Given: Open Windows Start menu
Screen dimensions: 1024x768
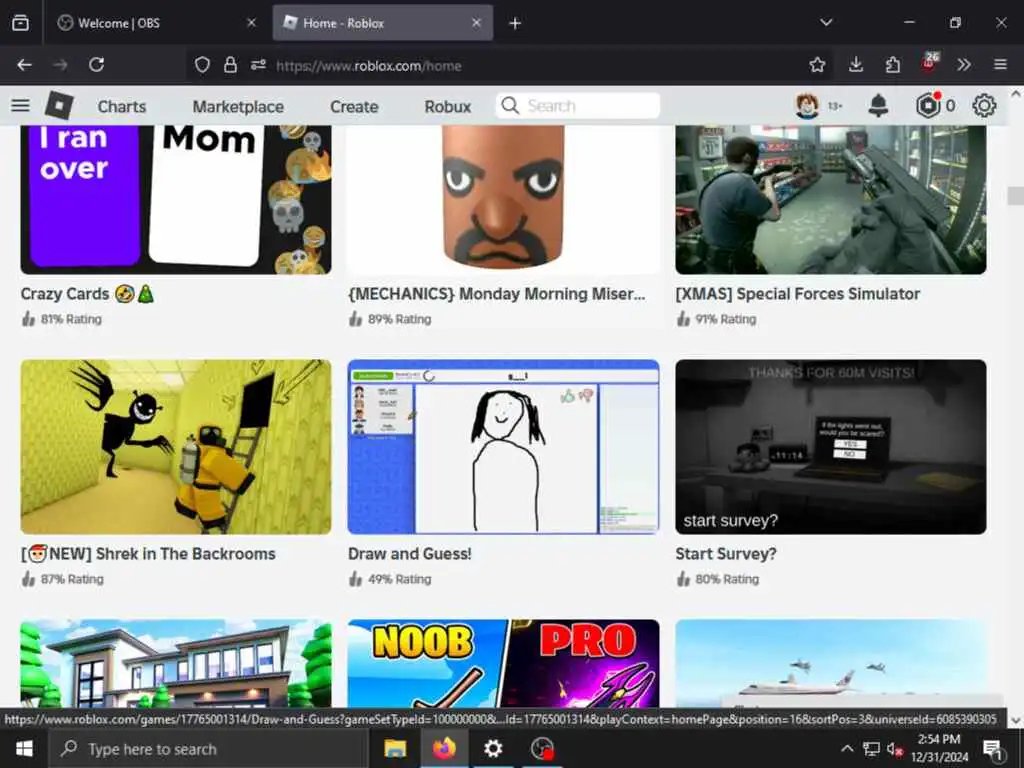Looking at the screenshot, I should pos(24,748).
